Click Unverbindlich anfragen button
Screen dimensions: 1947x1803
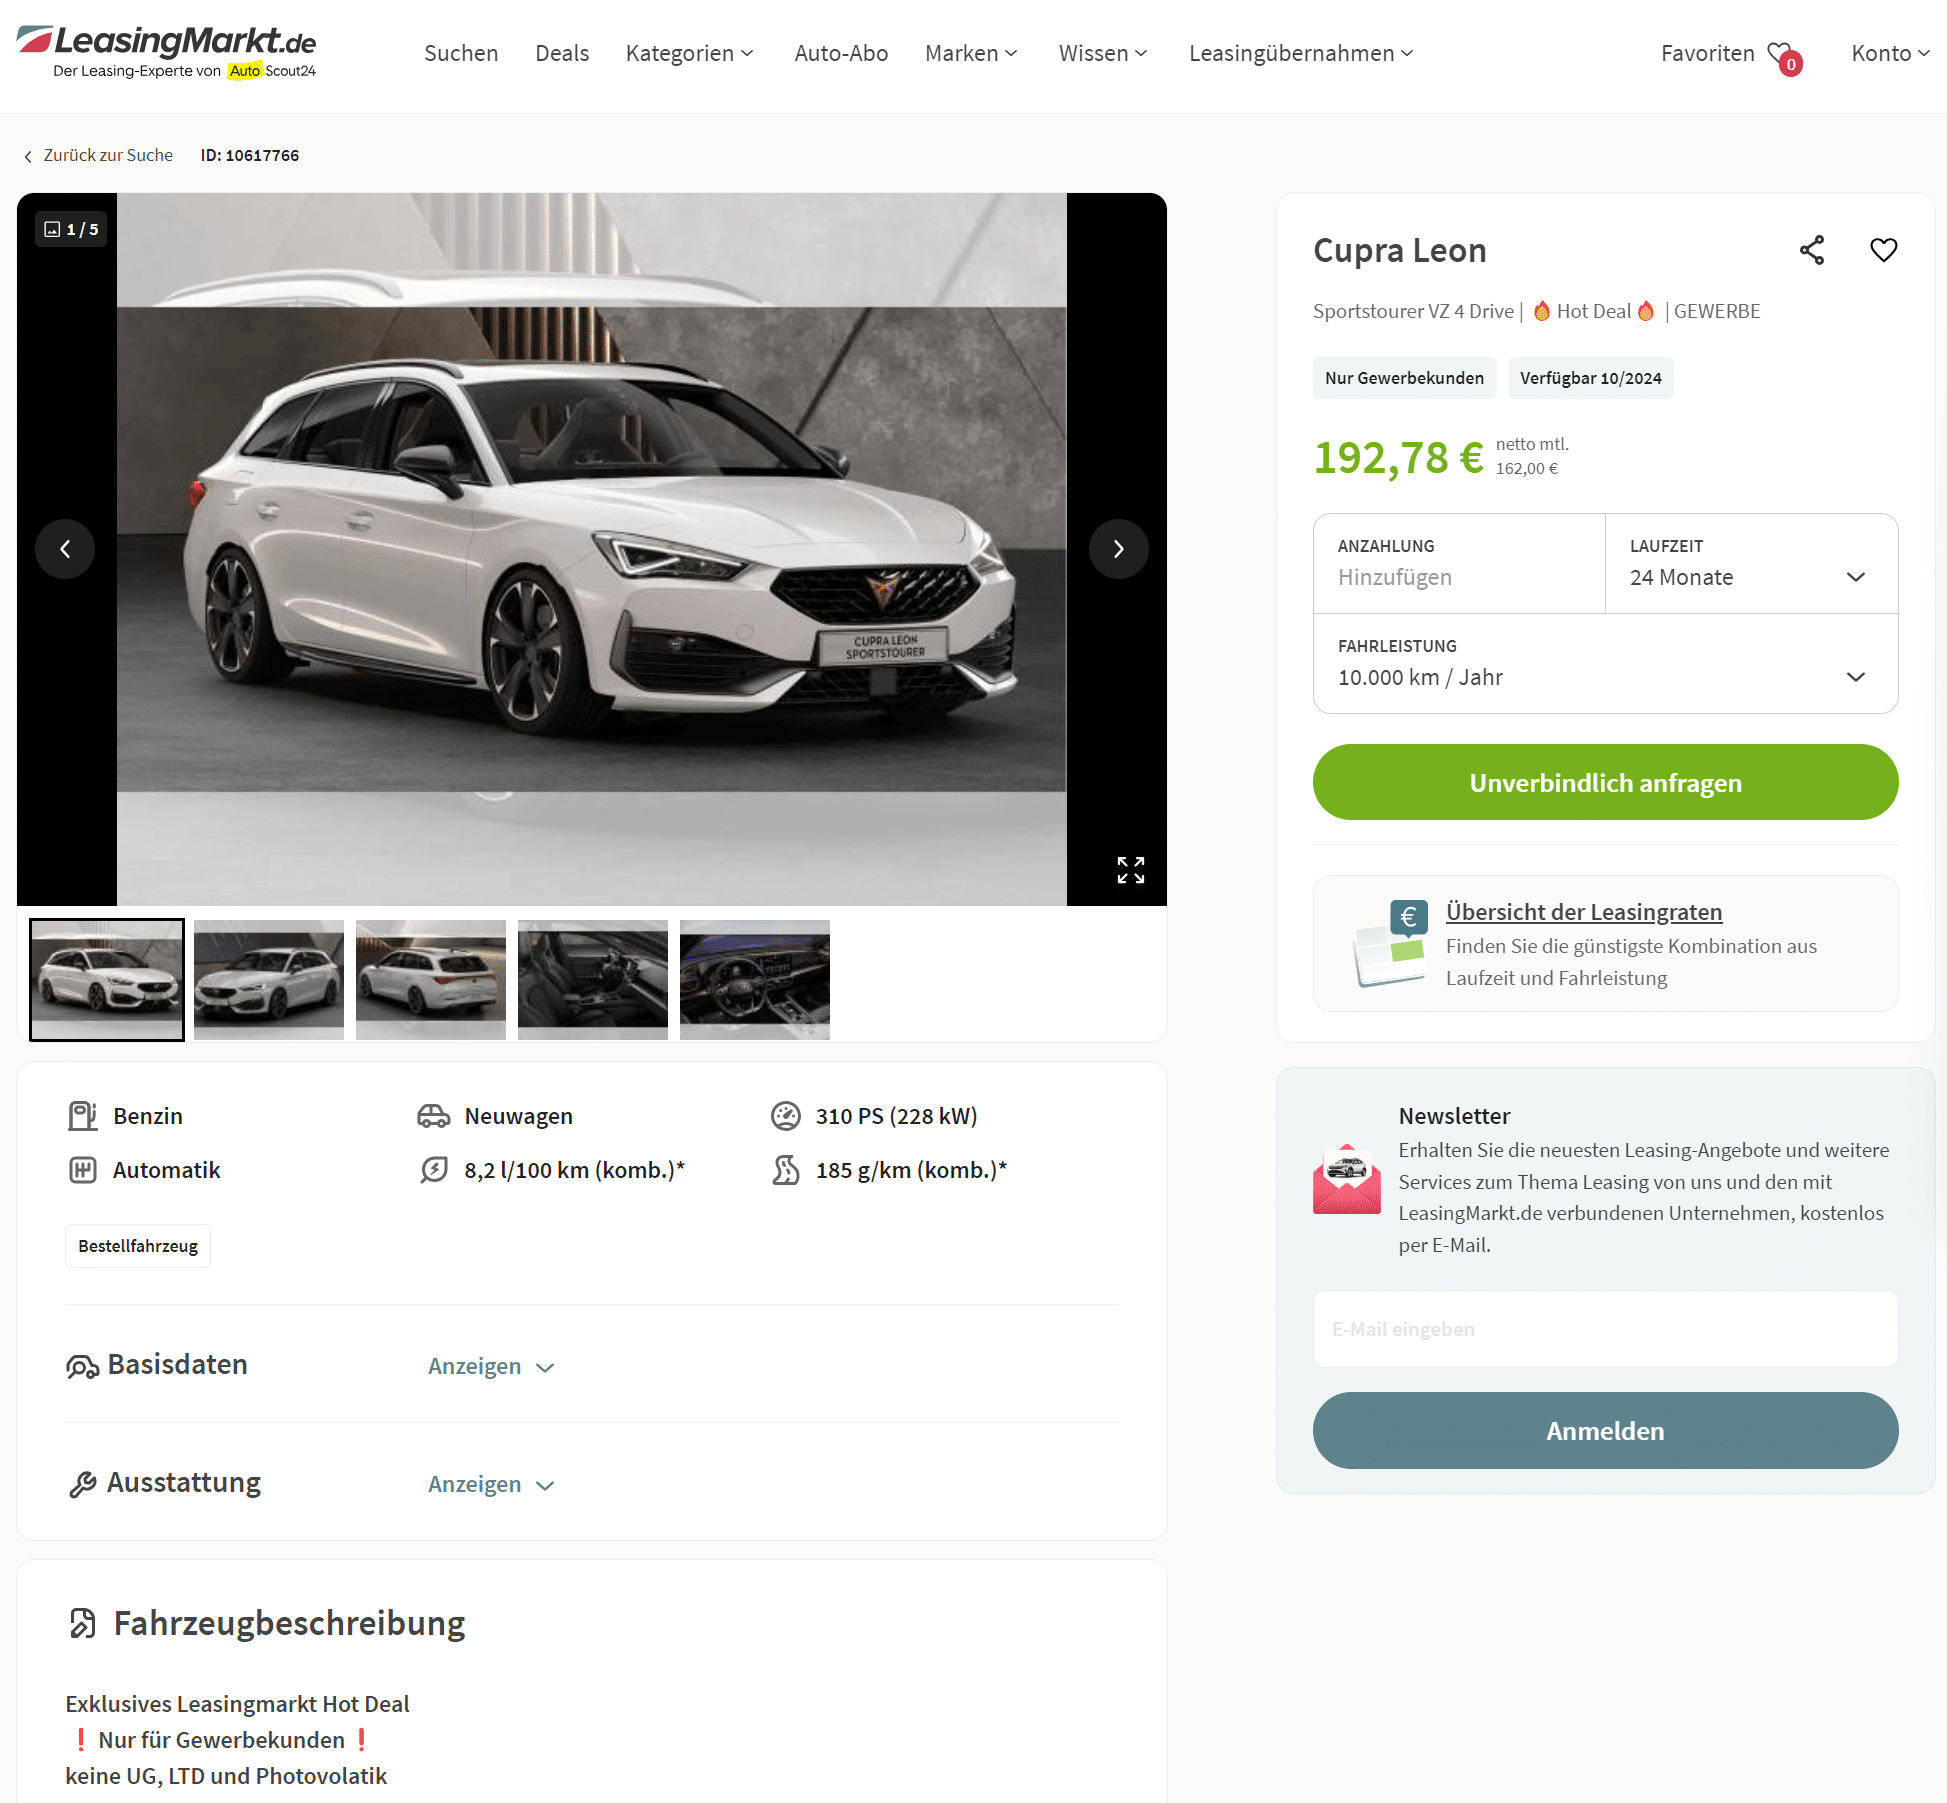[x=1605, y=782]
